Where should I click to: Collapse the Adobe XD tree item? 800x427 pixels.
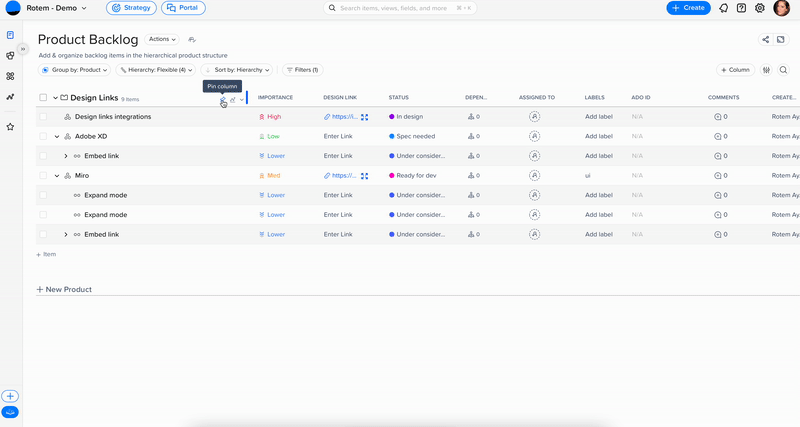coord(57,136)
